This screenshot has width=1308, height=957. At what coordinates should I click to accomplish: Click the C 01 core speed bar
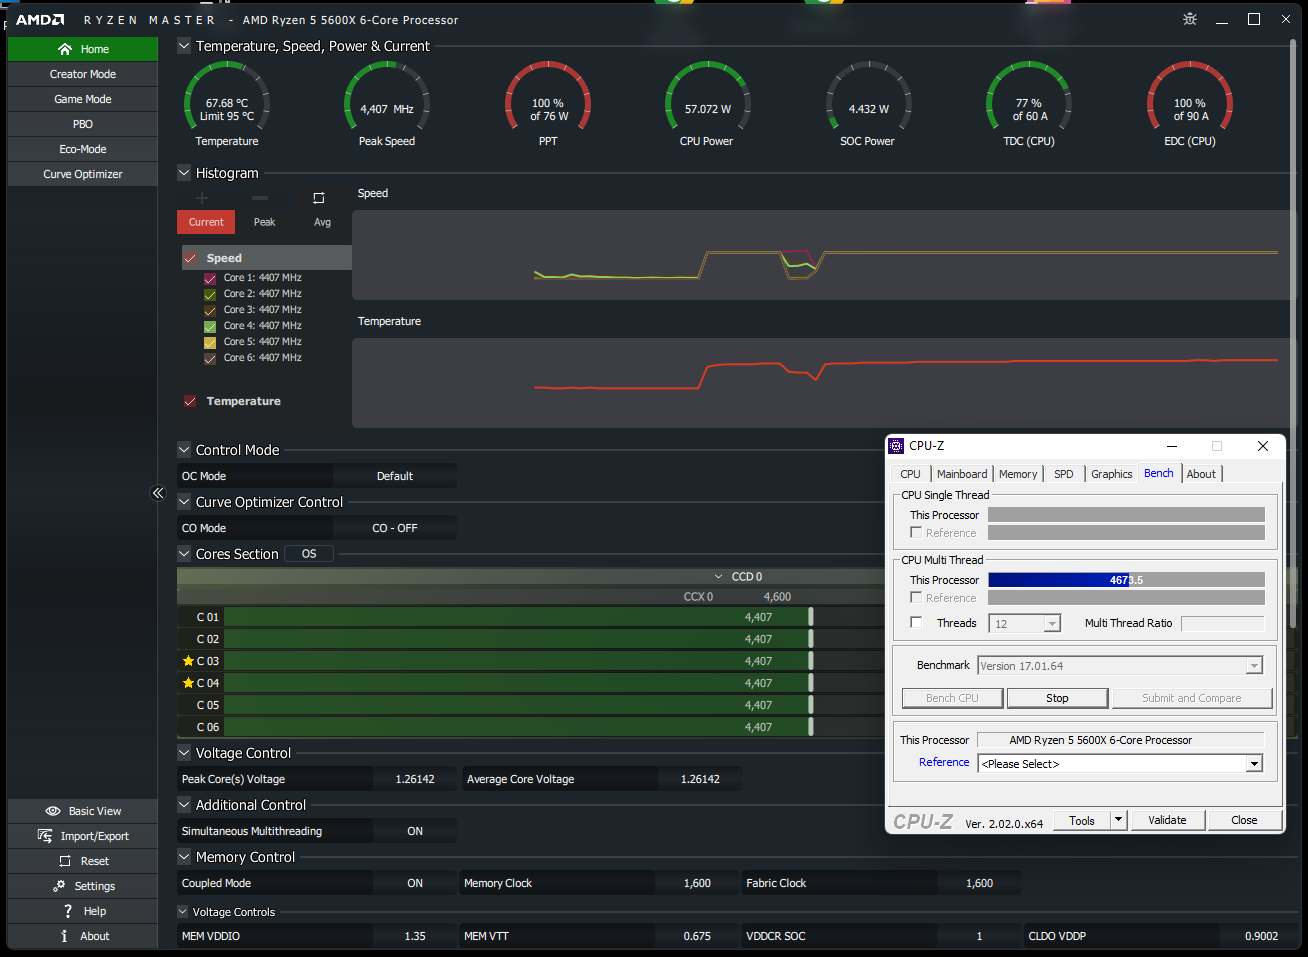(x=517, y=617)
